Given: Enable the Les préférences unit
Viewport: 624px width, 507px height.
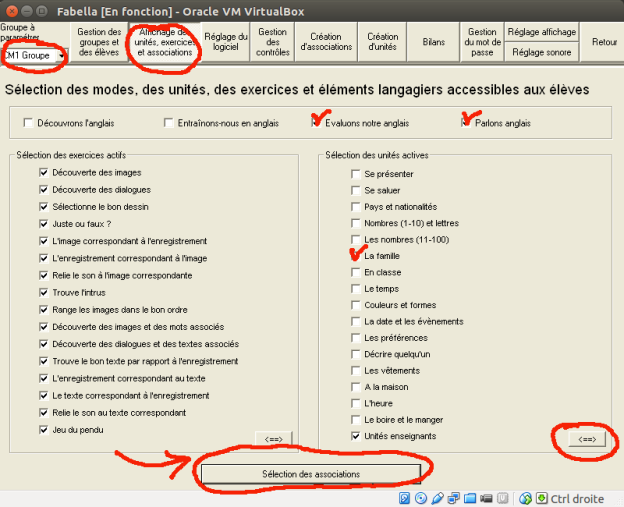Looking at the screenshot, I should (x=356, y=337).
